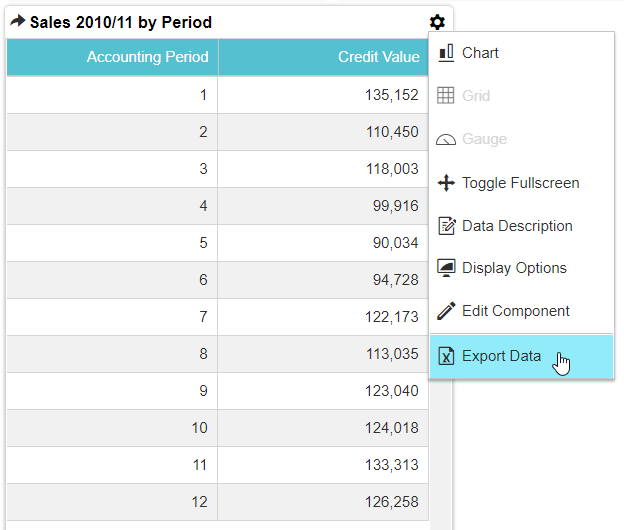Image resolution: width=624 pixels, height=530 pixels.
Task: Select credit value 110,450
Action: pyautogui.click(x=392, y=132)
